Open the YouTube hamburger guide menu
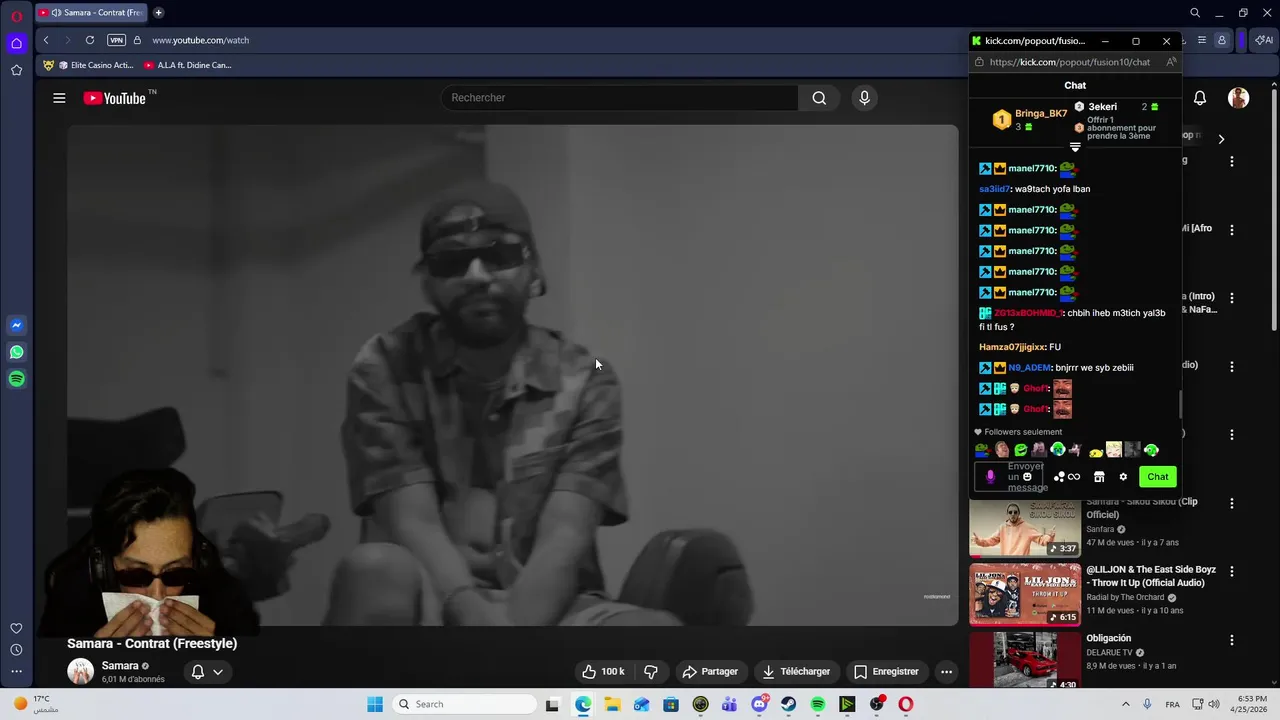Viewport: 1280px width, 720px height. point(59,98)
